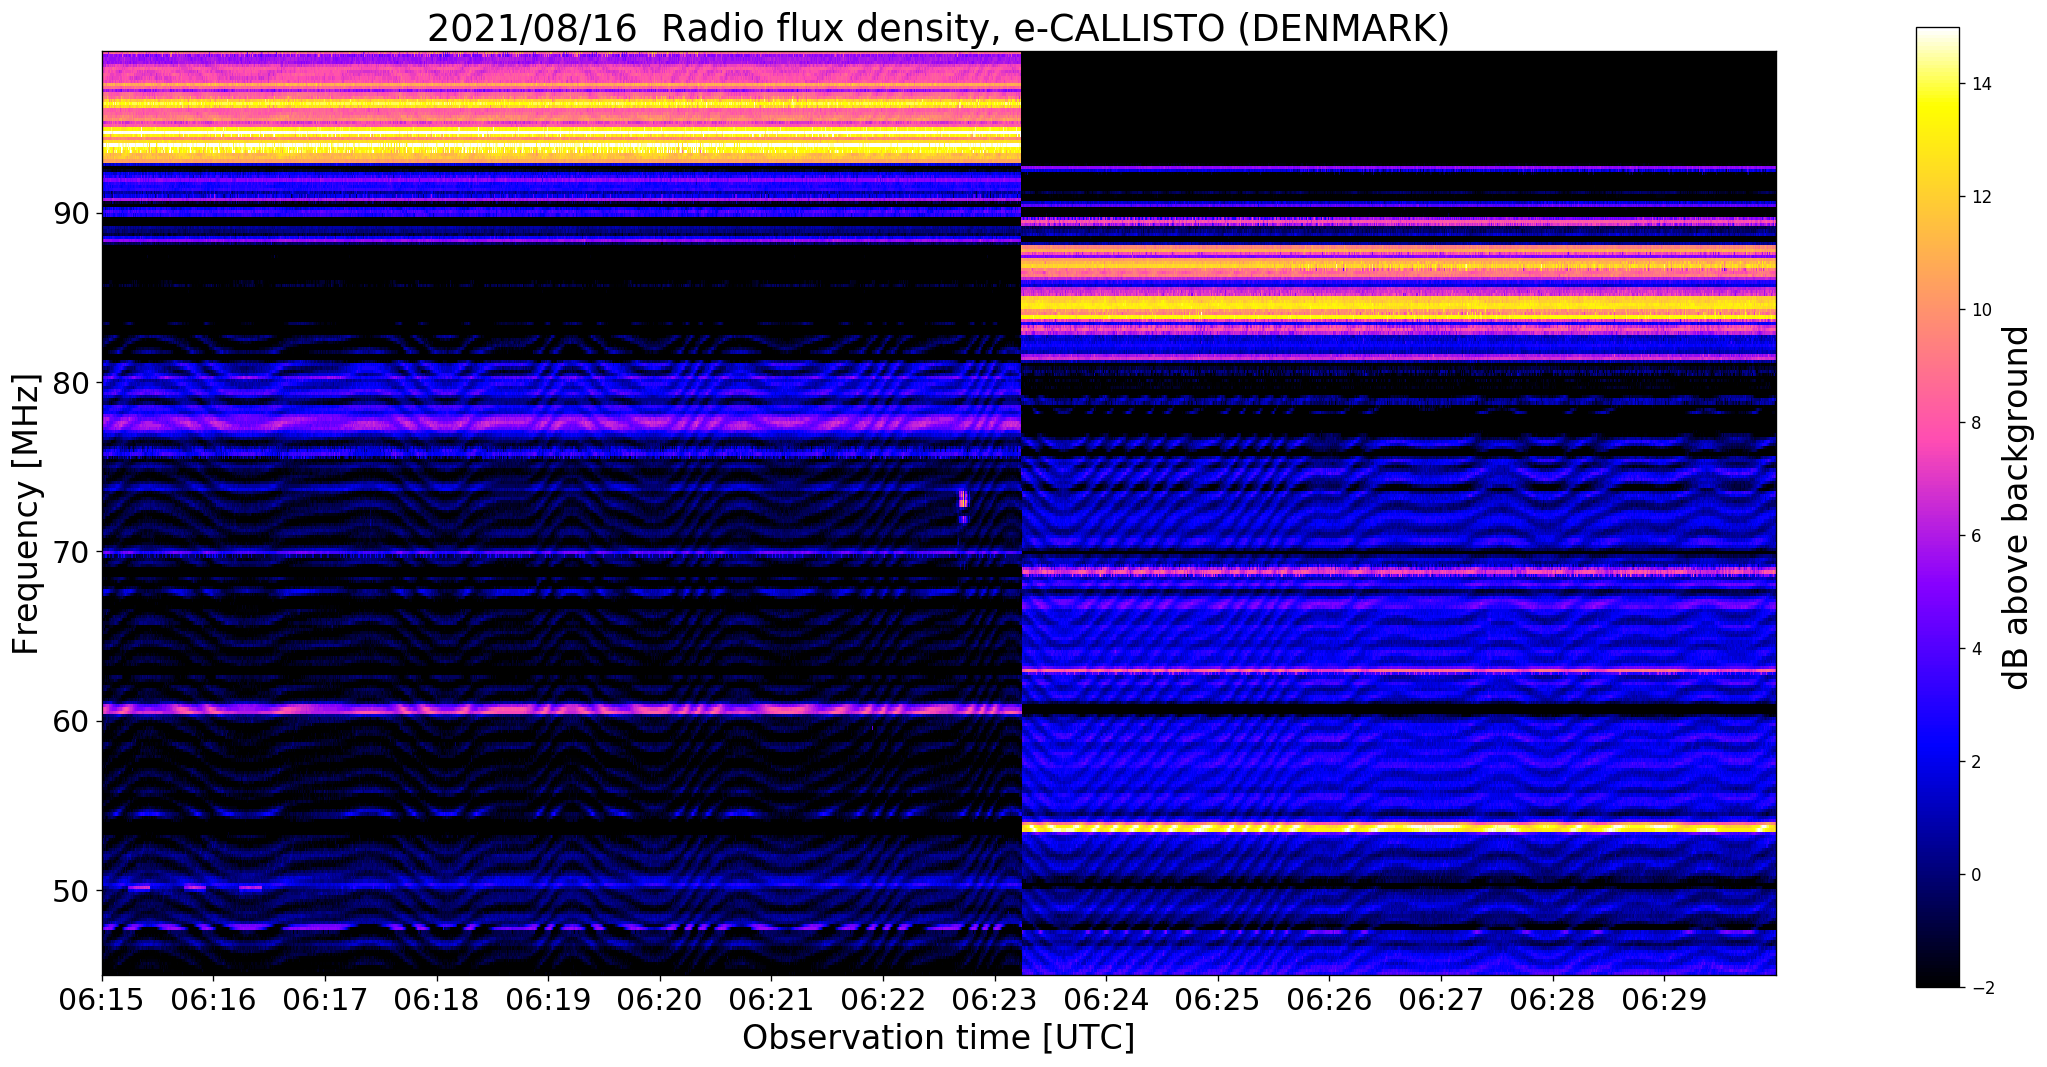Click the 06:24 time tick label
2047x1067 pixels.
tap(1106, 999)
